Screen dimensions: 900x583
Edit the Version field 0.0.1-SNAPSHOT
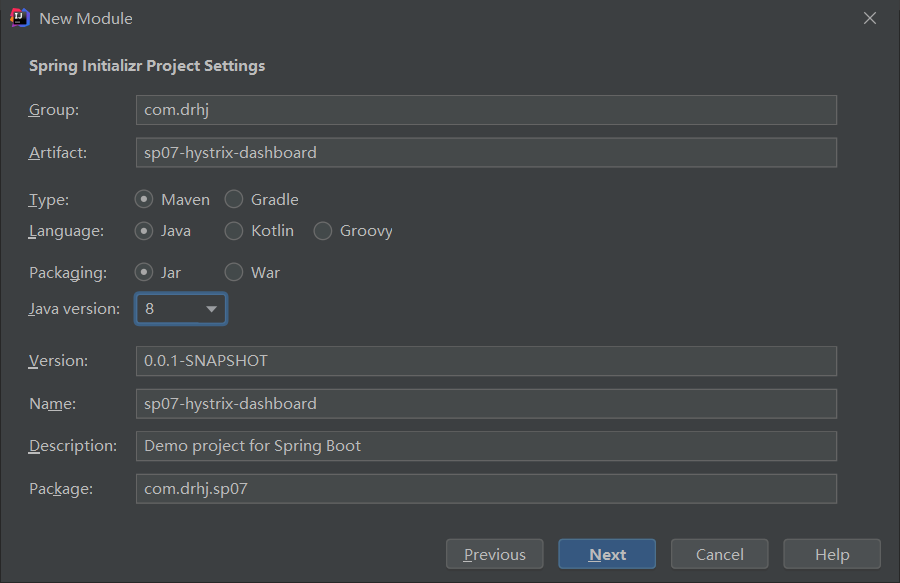[x=486, y=361]
